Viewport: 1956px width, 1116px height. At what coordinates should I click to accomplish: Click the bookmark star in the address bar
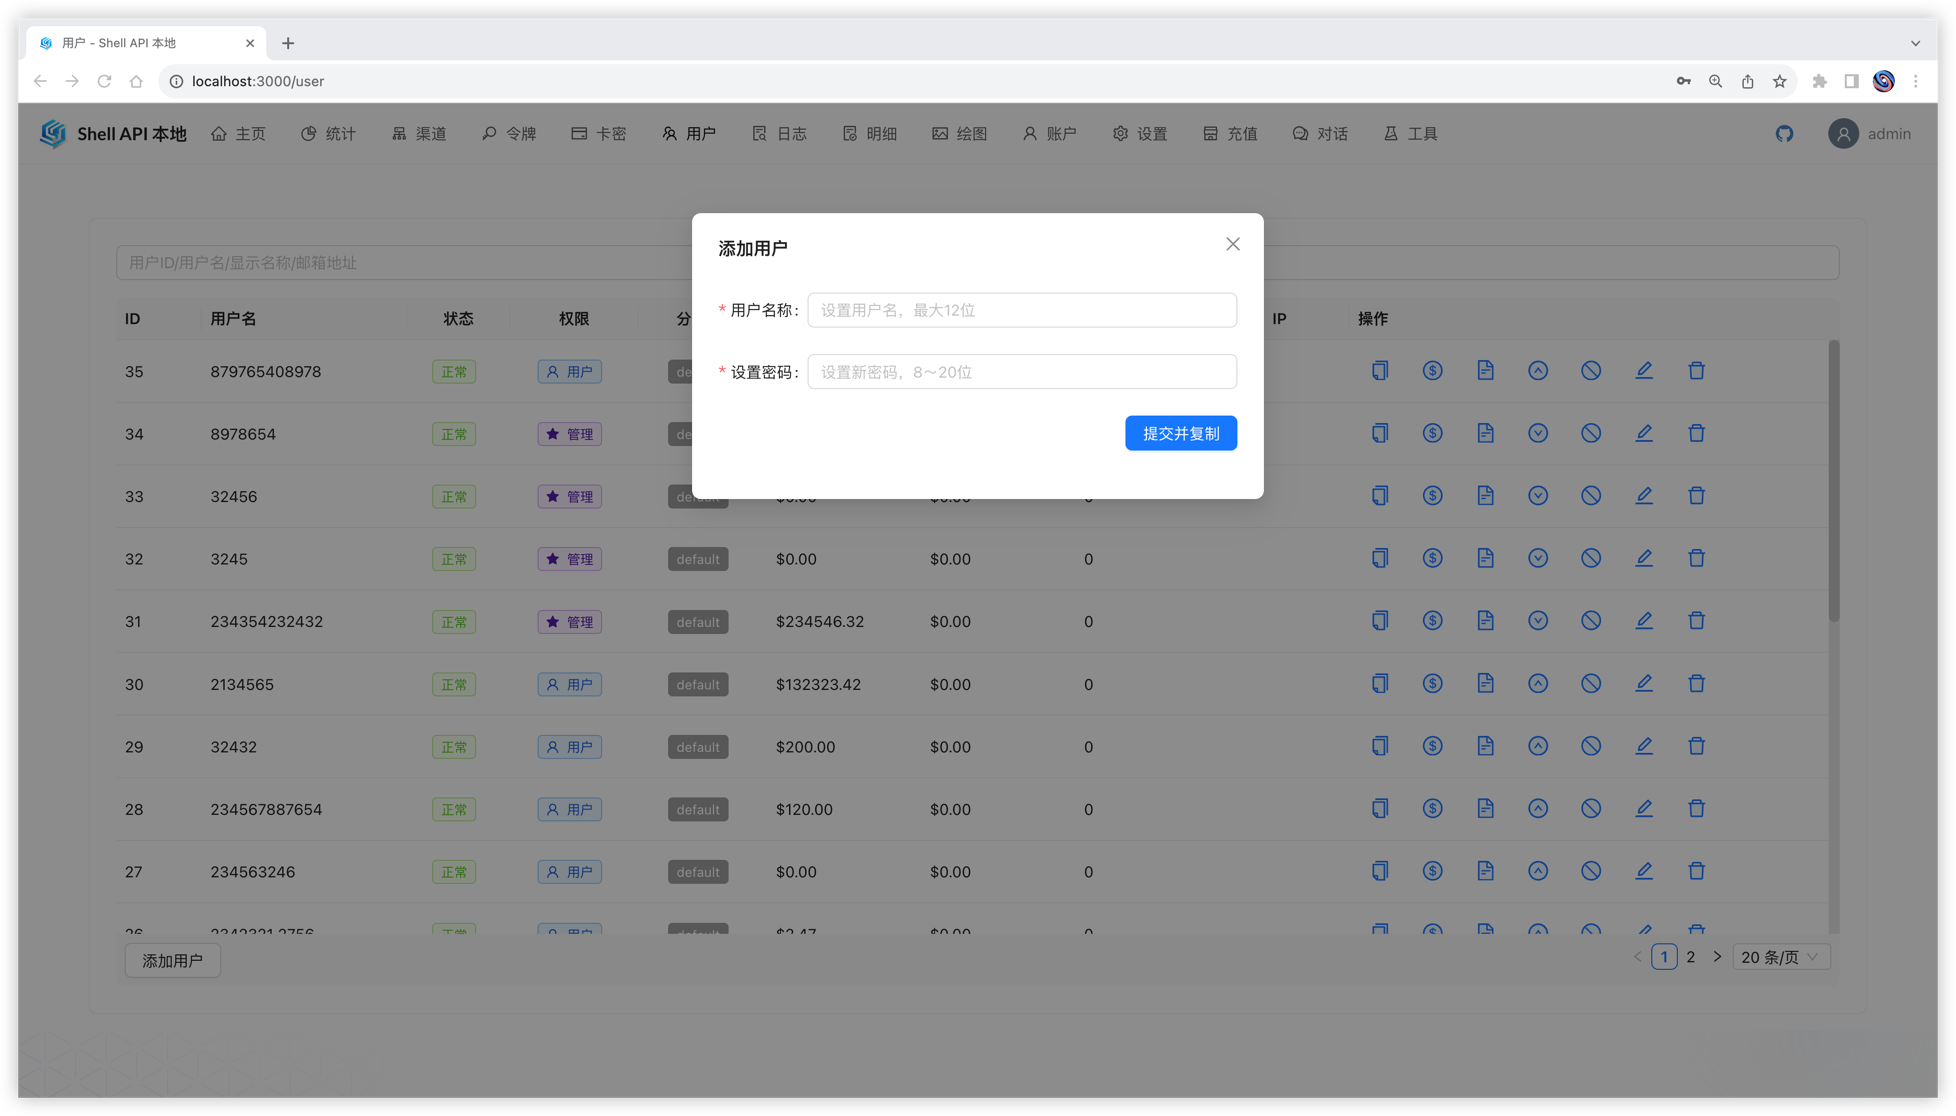click(1779, 81)
